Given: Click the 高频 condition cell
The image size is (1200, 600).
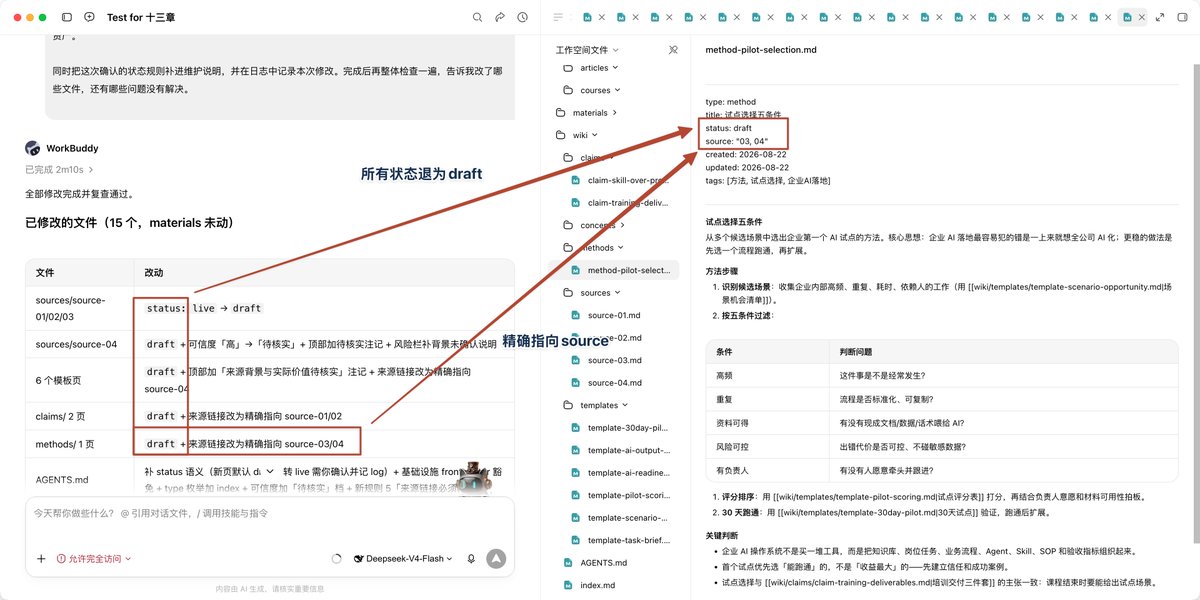Looking at the screenshot, I should click(767, 376).
